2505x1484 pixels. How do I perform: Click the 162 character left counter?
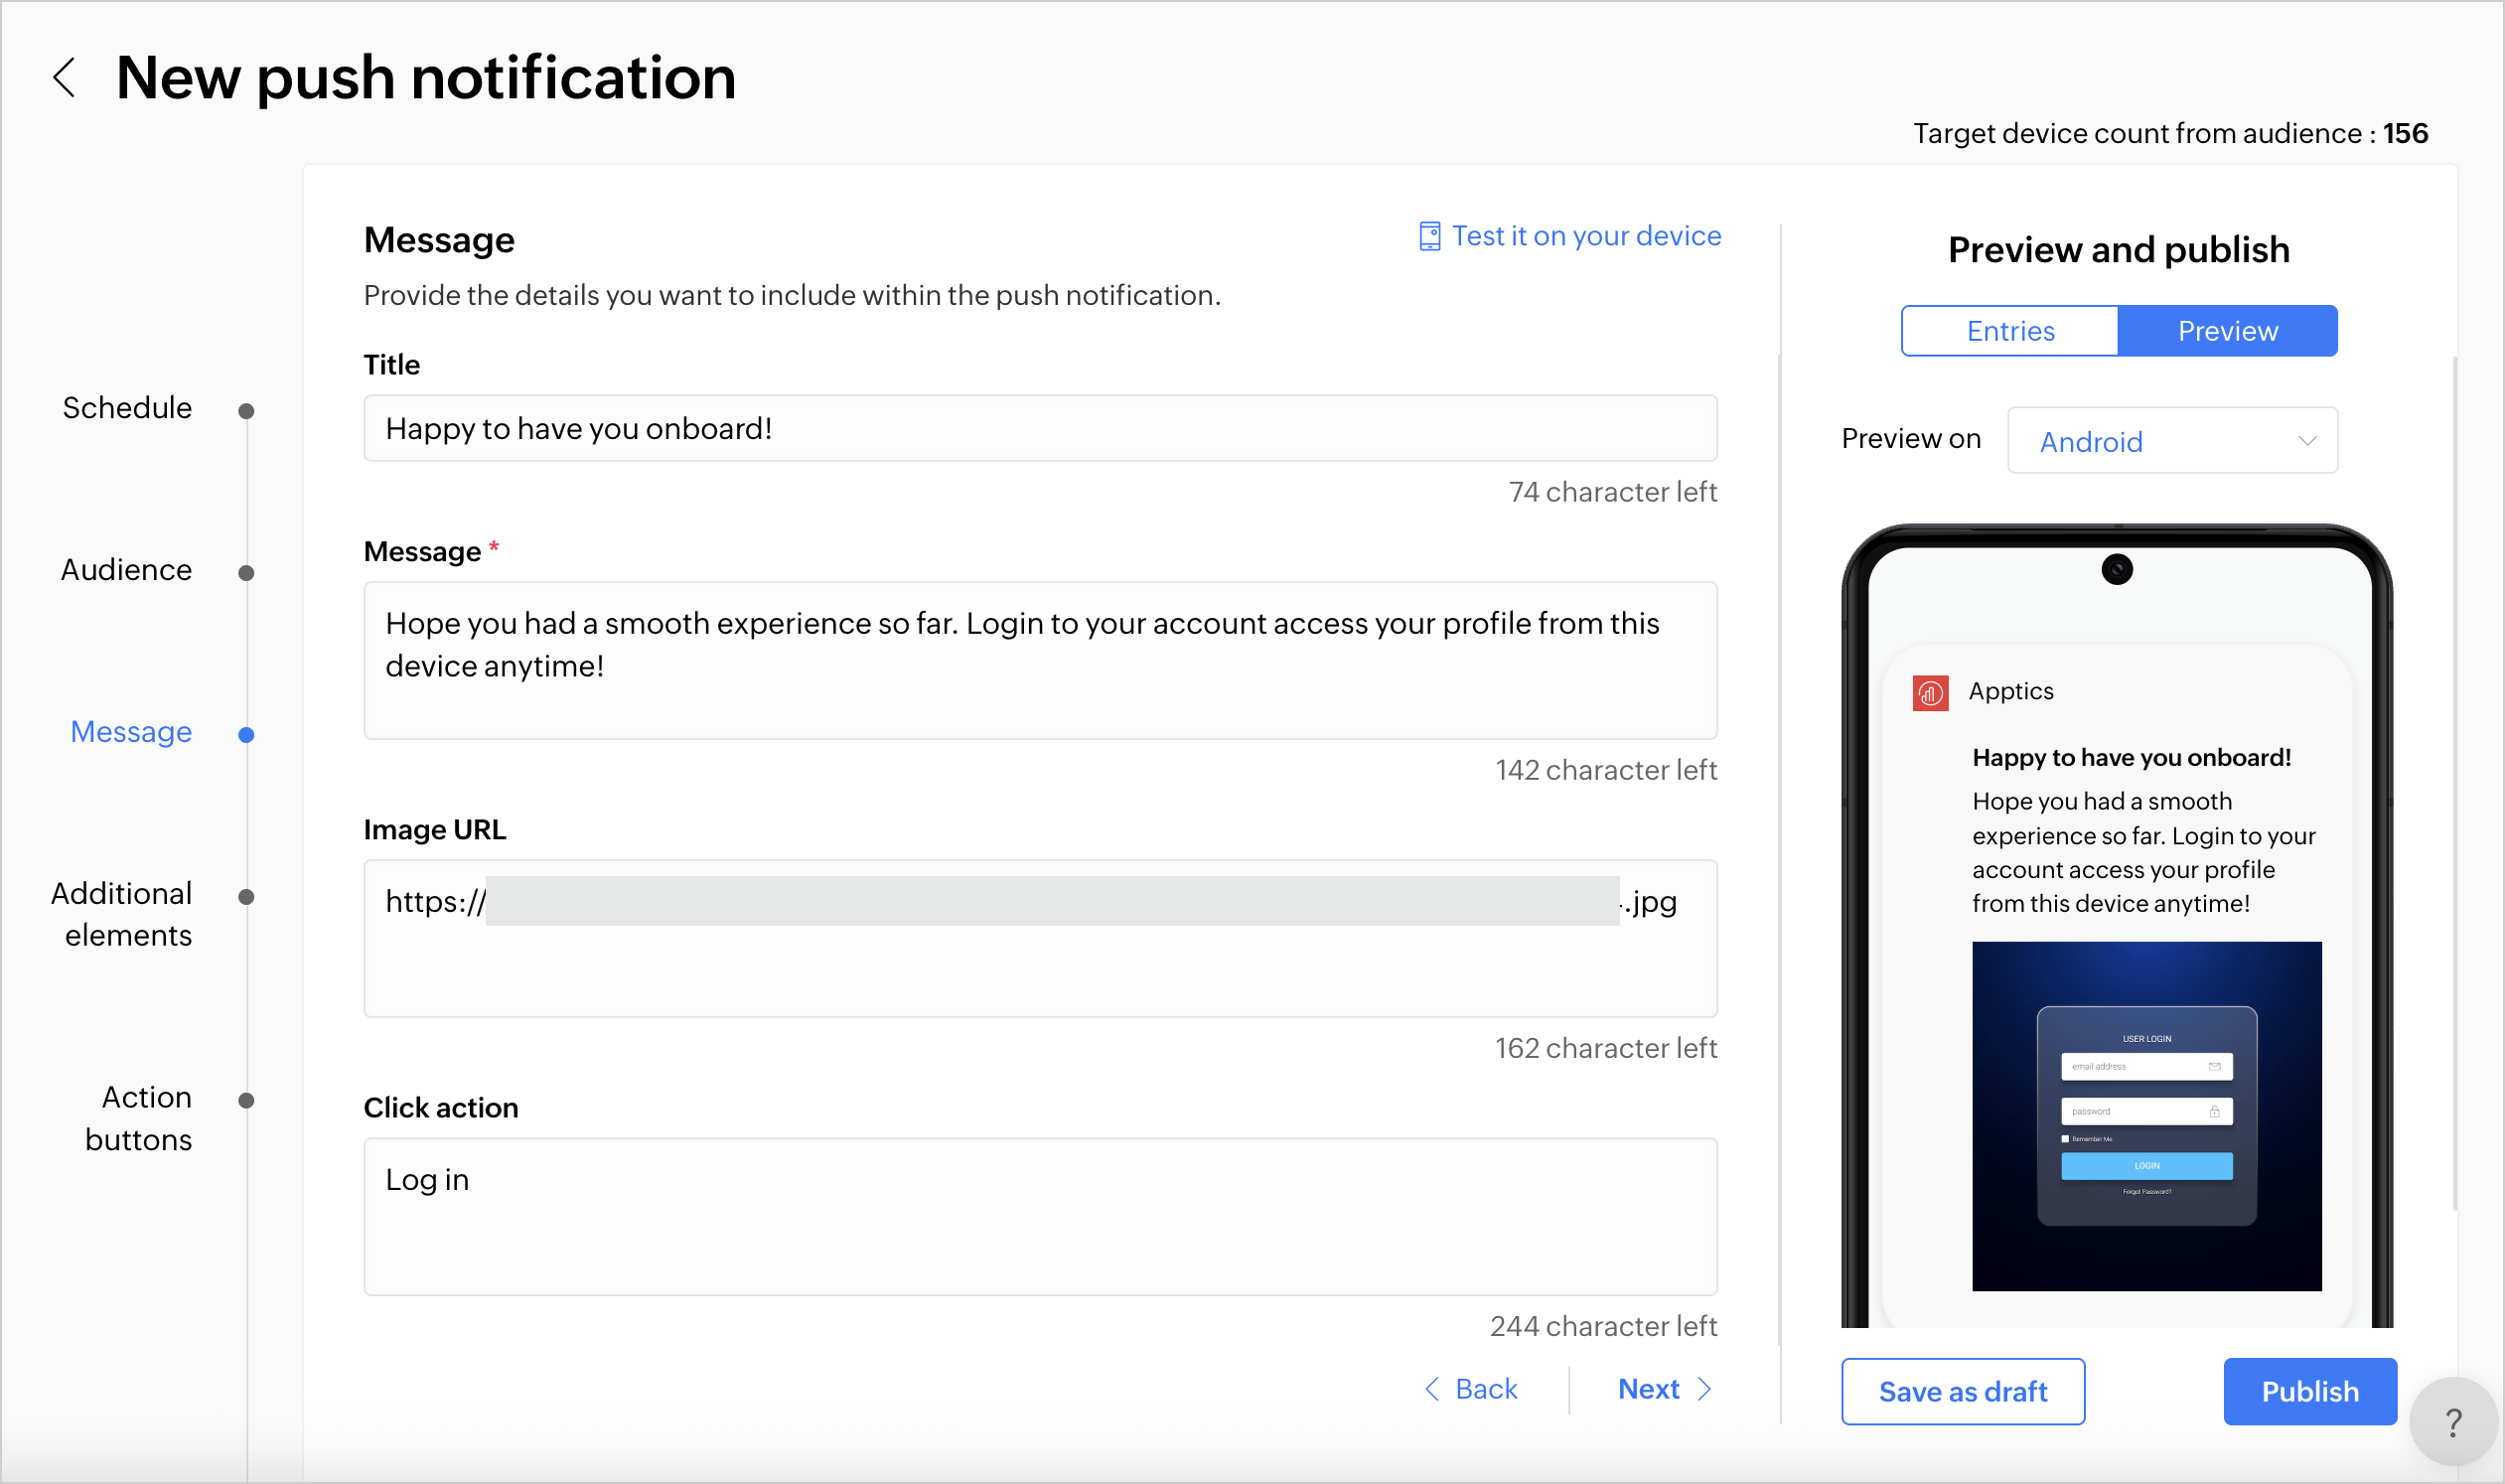1606,1048
